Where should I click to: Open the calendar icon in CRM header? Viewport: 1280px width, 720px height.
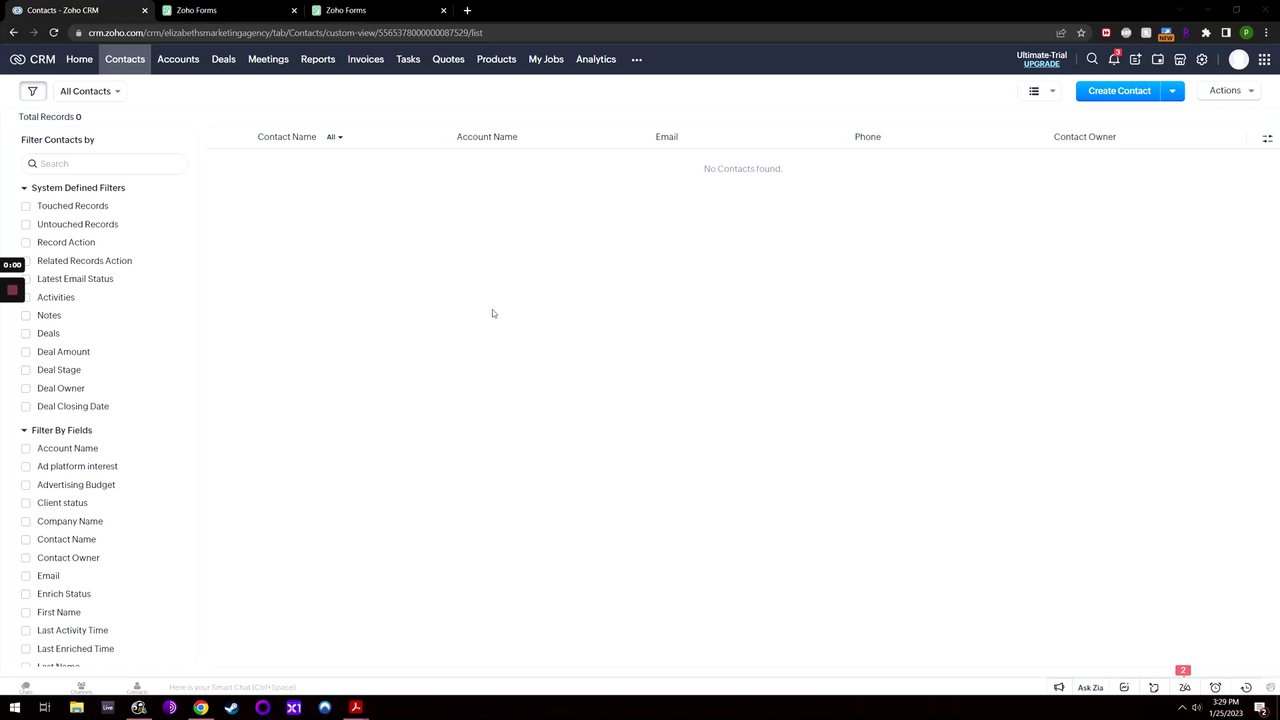click(x=1158, y=59)
